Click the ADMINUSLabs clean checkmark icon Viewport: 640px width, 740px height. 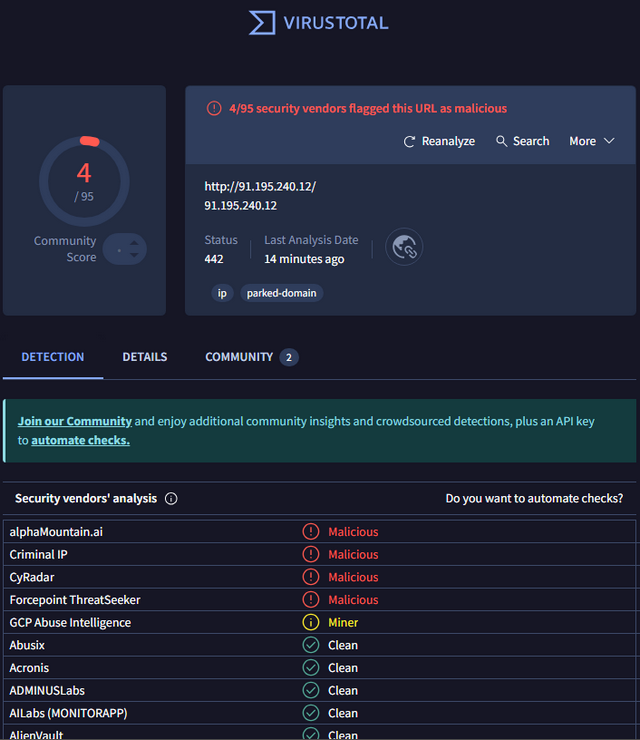point(311,690)
